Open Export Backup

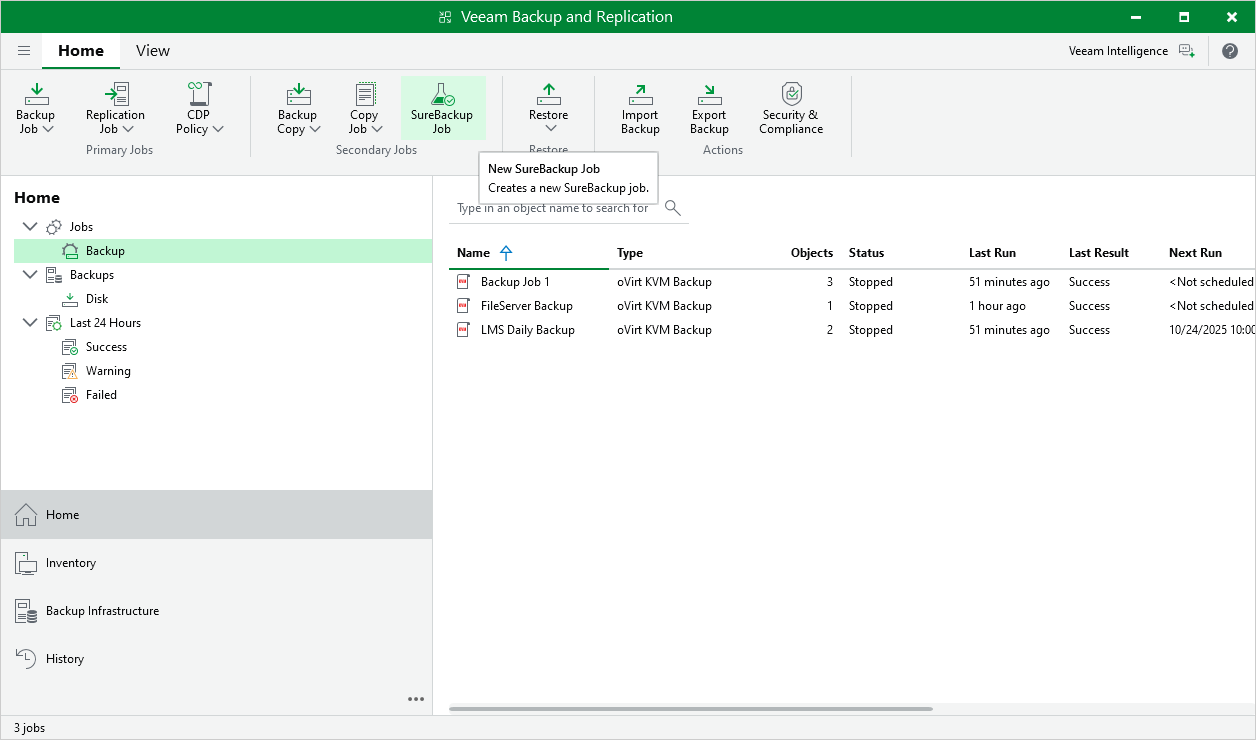[709, 107]
